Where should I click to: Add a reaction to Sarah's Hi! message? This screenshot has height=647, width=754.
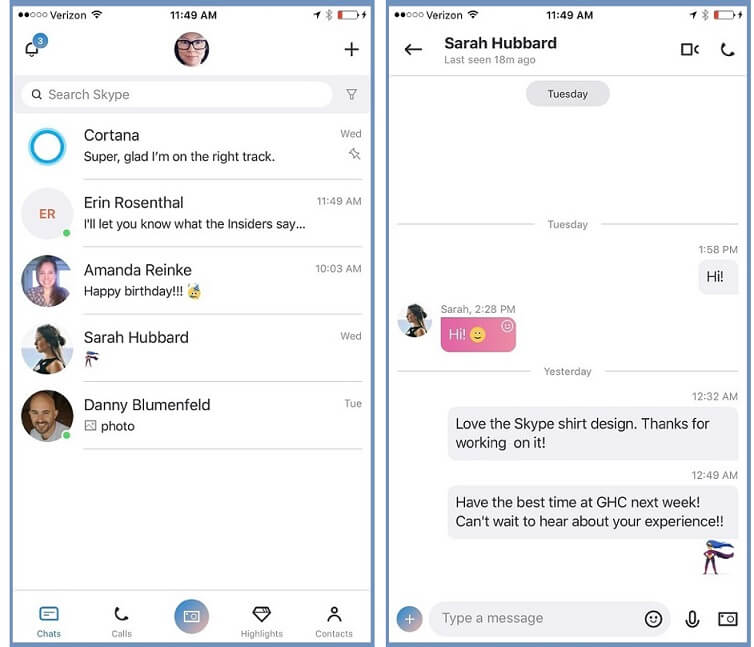[507, 326]
